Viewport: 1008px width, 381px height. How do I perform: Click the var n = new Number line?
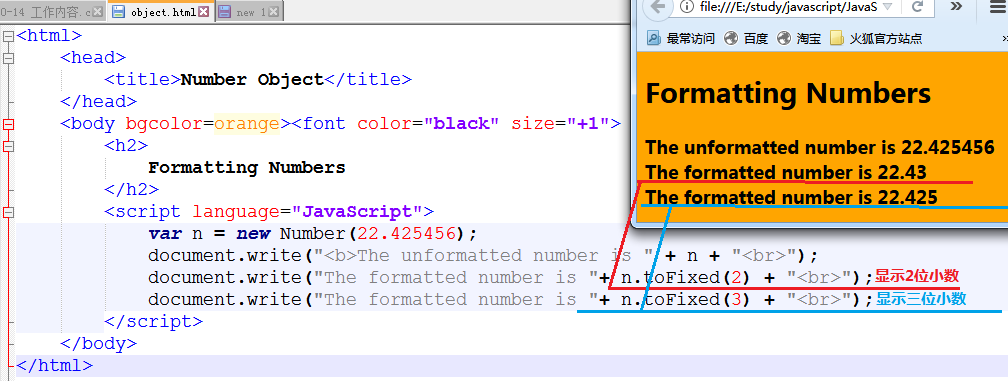tap(313, 233)
